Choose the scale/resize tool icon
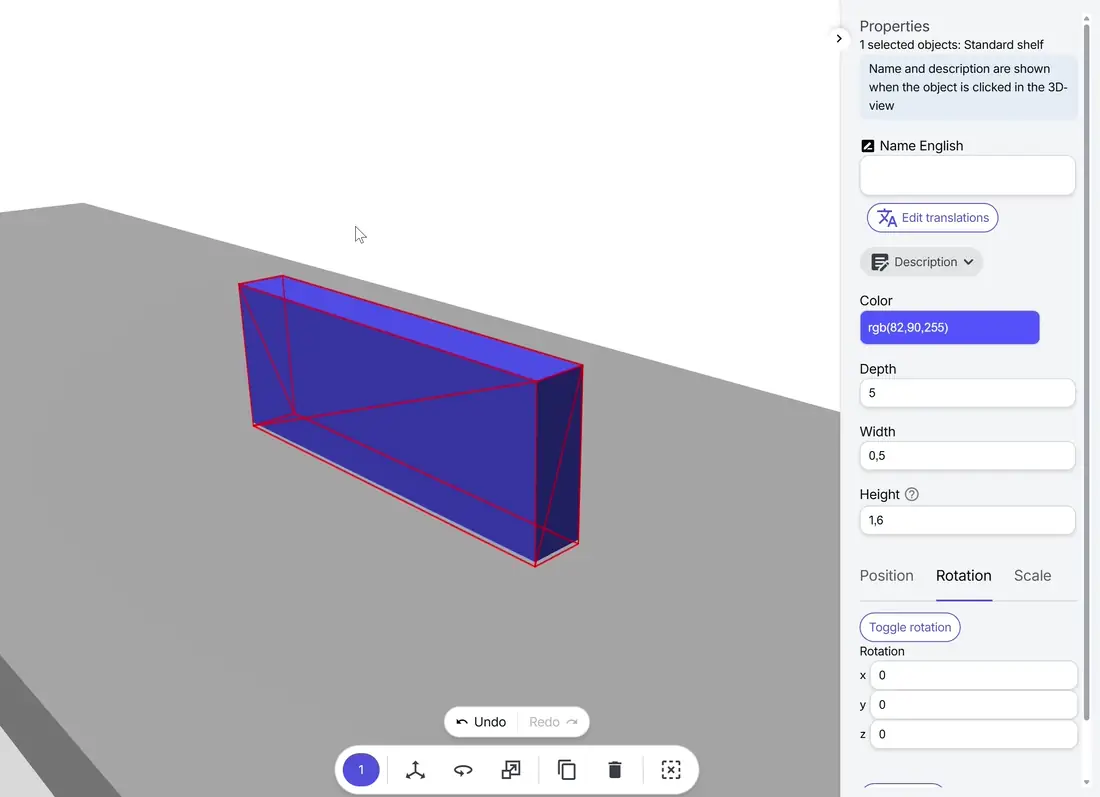Image resolution: width=1100 pixels, height=797 pixels. [511, 770]
